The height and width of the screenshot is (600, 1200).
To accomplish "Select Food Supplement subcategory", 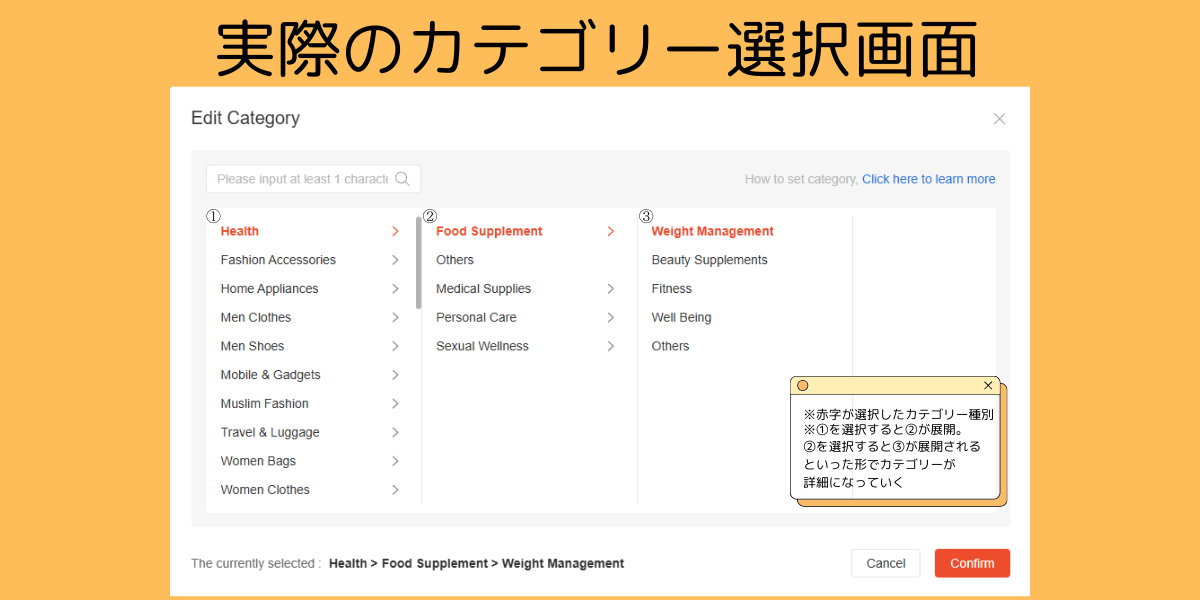I will (489, 231).
